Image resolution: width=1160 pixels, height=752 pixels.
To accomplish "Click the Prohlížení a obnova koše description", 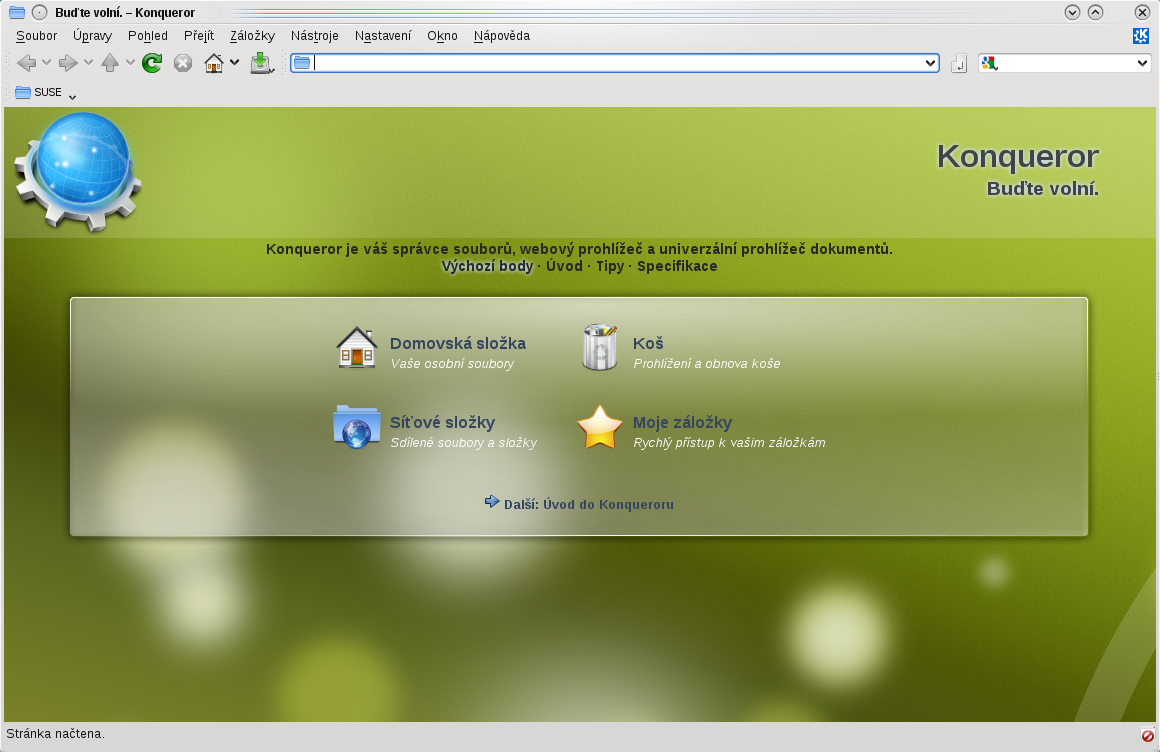I will (x=707, y=364).
